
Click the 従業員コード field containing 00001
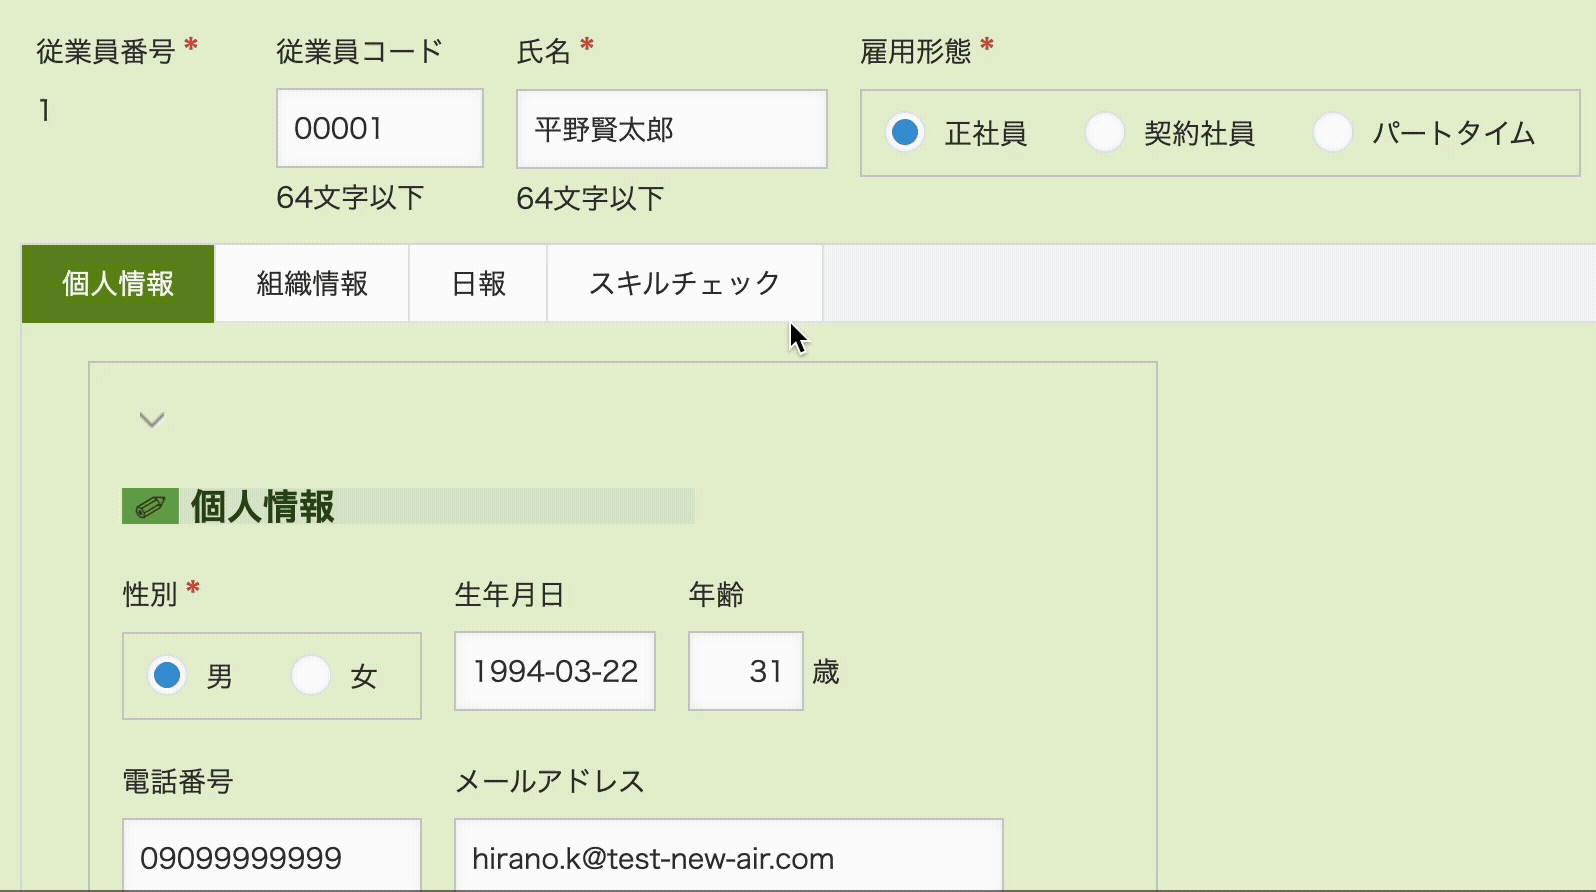(379, 128)
